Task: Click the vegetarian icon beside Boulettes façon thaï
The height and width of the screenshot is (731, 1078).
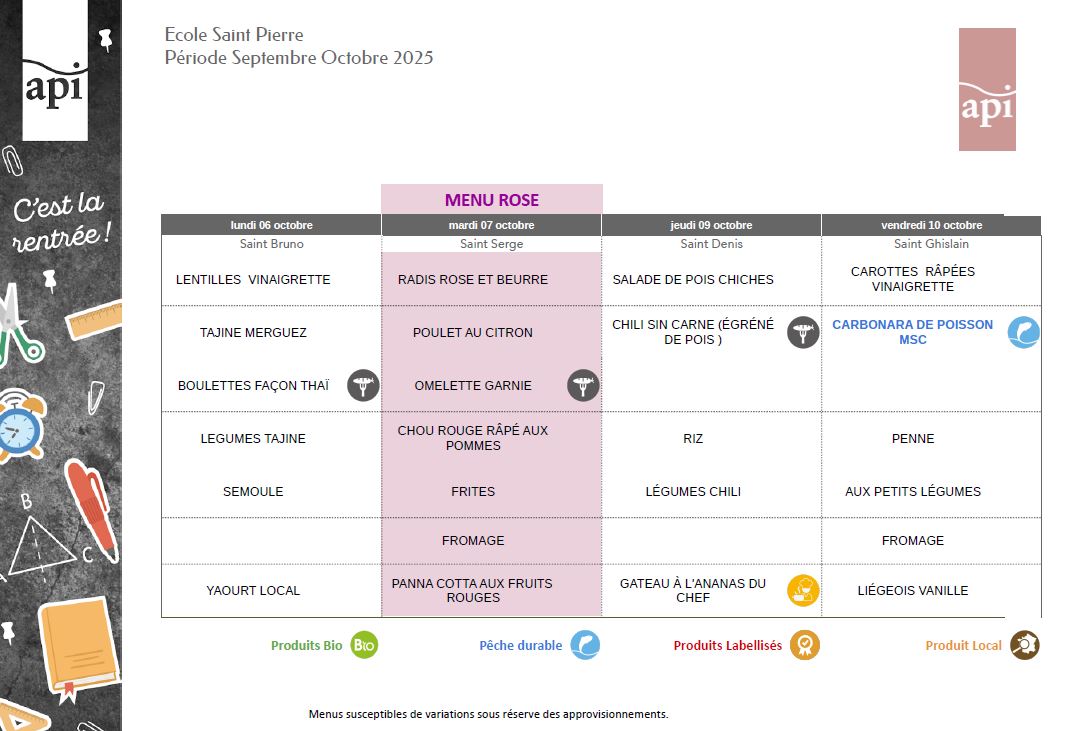Action: pos(363,385)
